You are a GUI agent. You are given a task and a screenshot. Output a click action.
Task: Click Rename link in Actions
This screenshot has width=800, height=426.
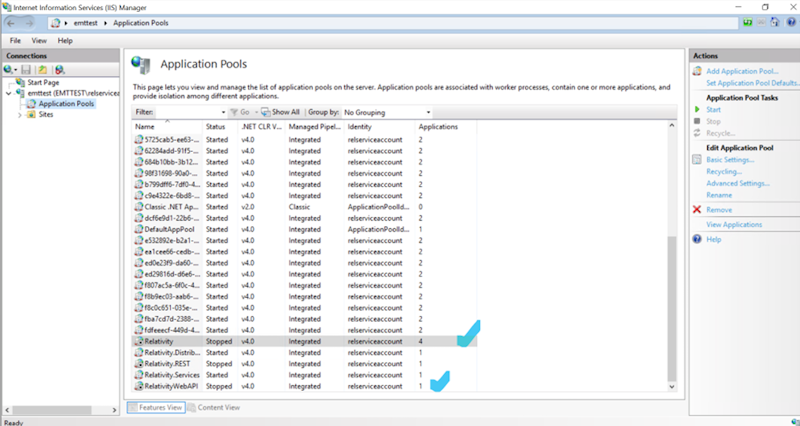(719, 195)
